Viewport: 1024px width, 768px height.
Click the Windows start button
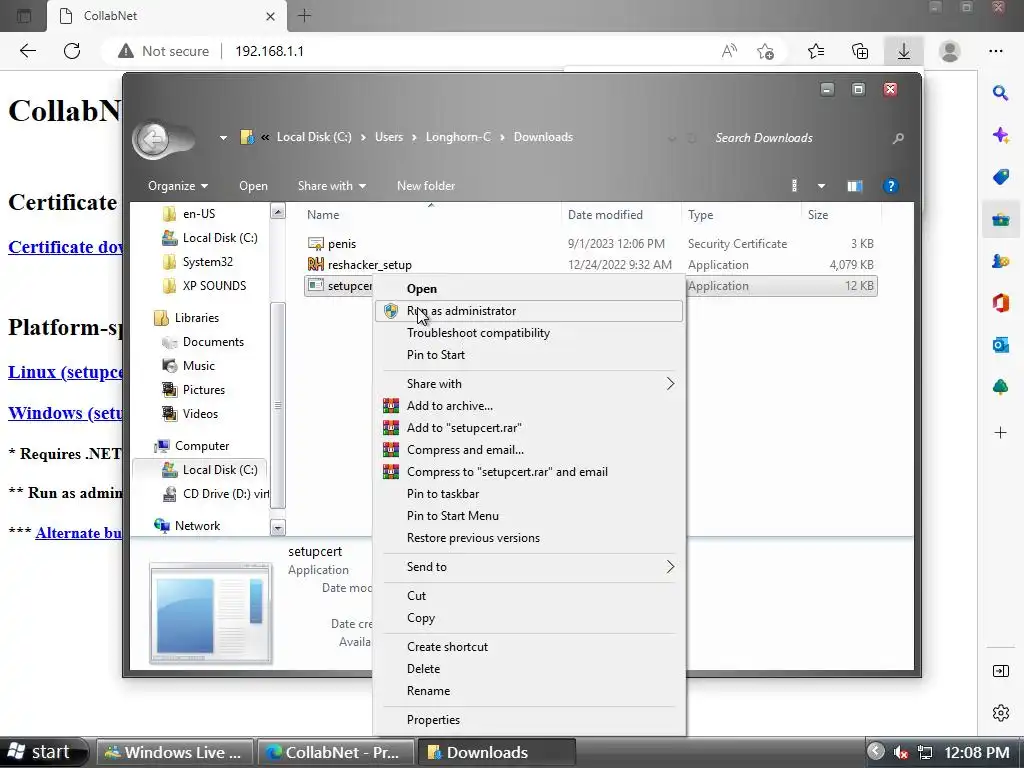(42, 752)
